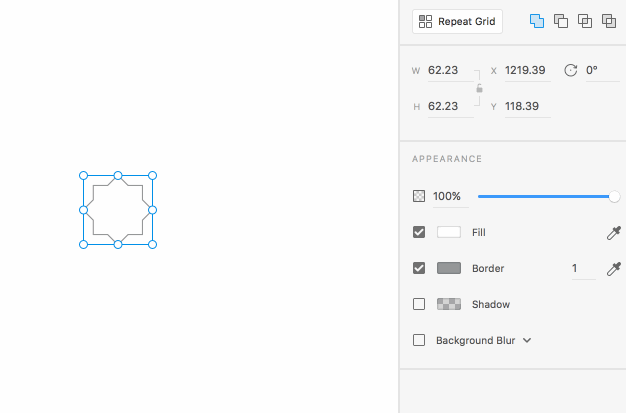
Task: Expand the Background Blur dropdown arrow
Action: tap(527, 340)
